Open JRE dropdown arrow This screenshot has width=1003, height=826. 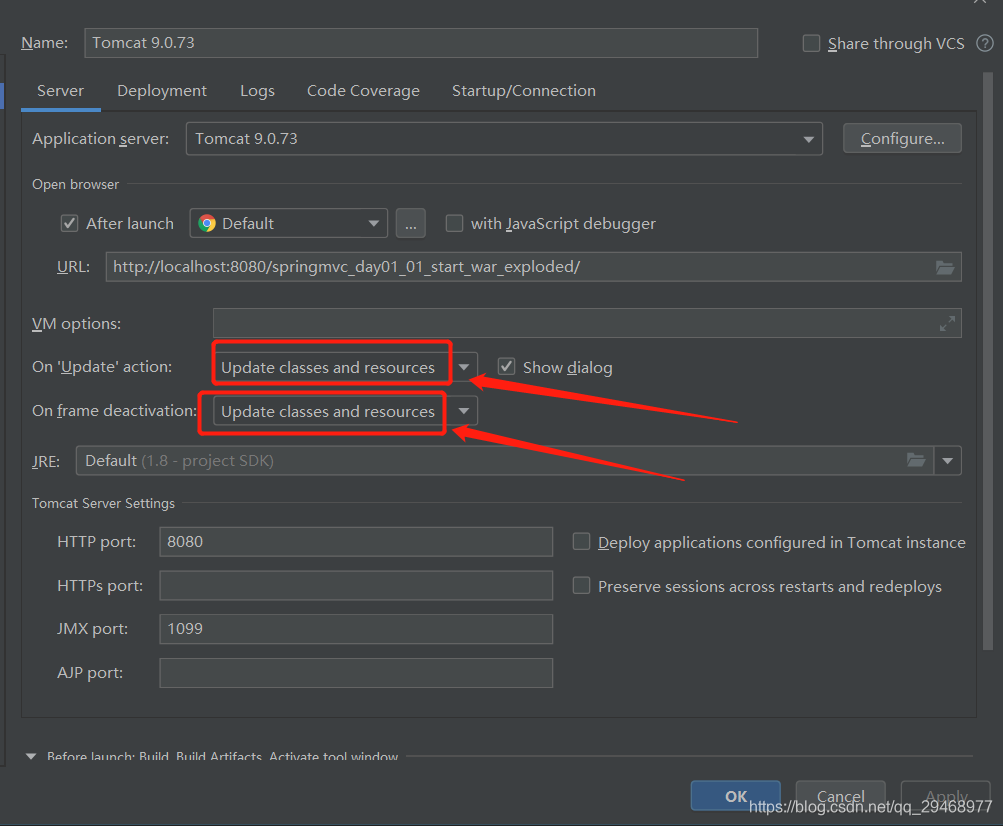click(x=947, y=461)
